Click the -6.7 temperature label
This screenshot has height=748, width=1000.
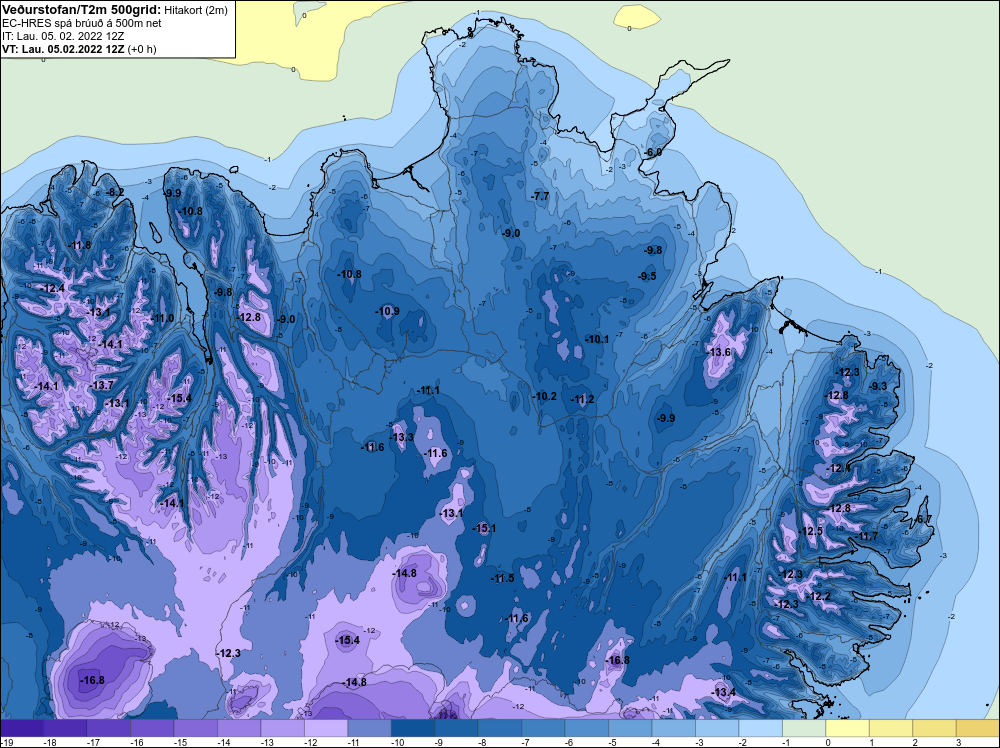923,519
